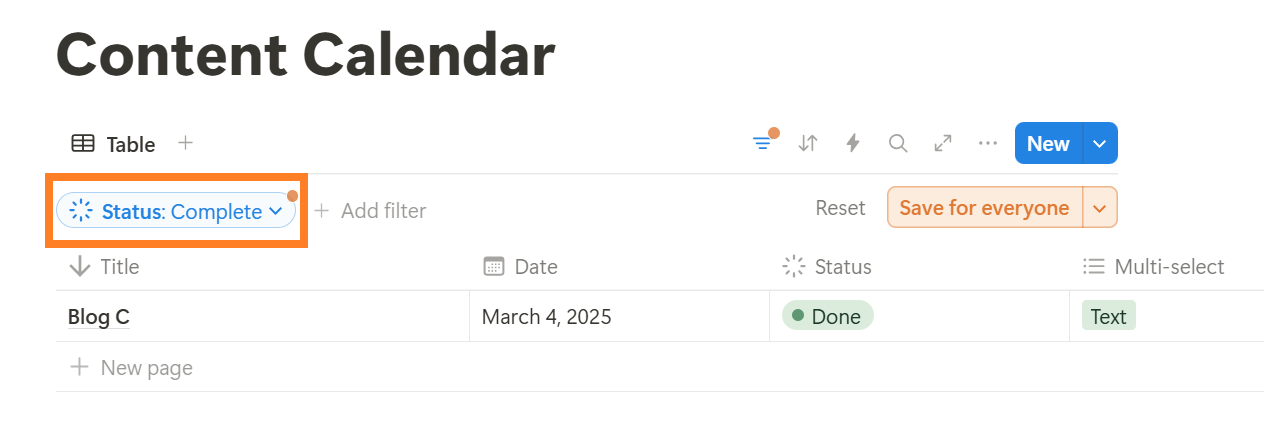
Task: Open the New button dropdown arrow
Action: pos(1100,143)
